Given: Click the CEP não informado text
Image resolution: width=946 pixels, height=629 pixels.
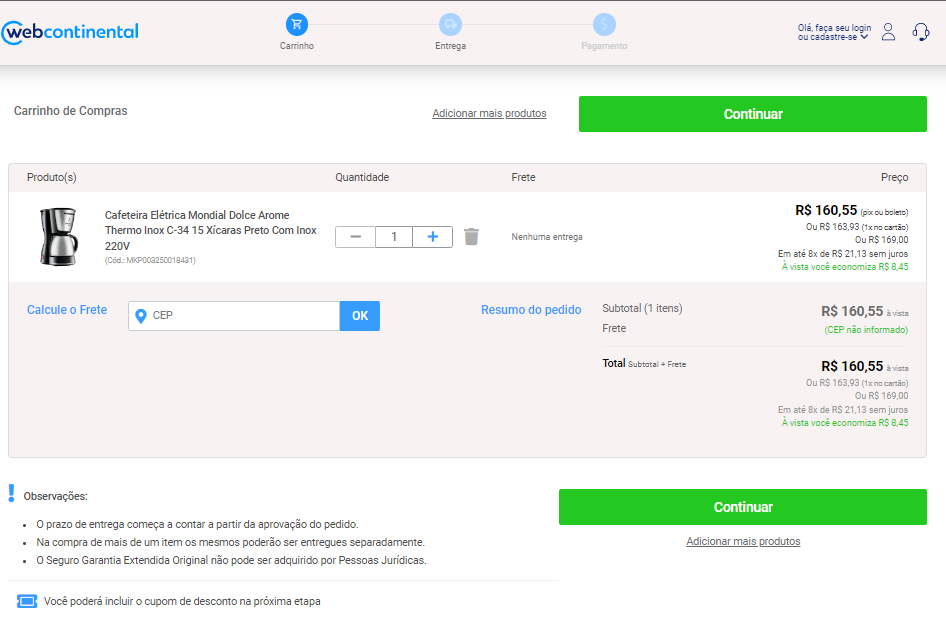Looking at the screenshot, I should pos(866,330).
